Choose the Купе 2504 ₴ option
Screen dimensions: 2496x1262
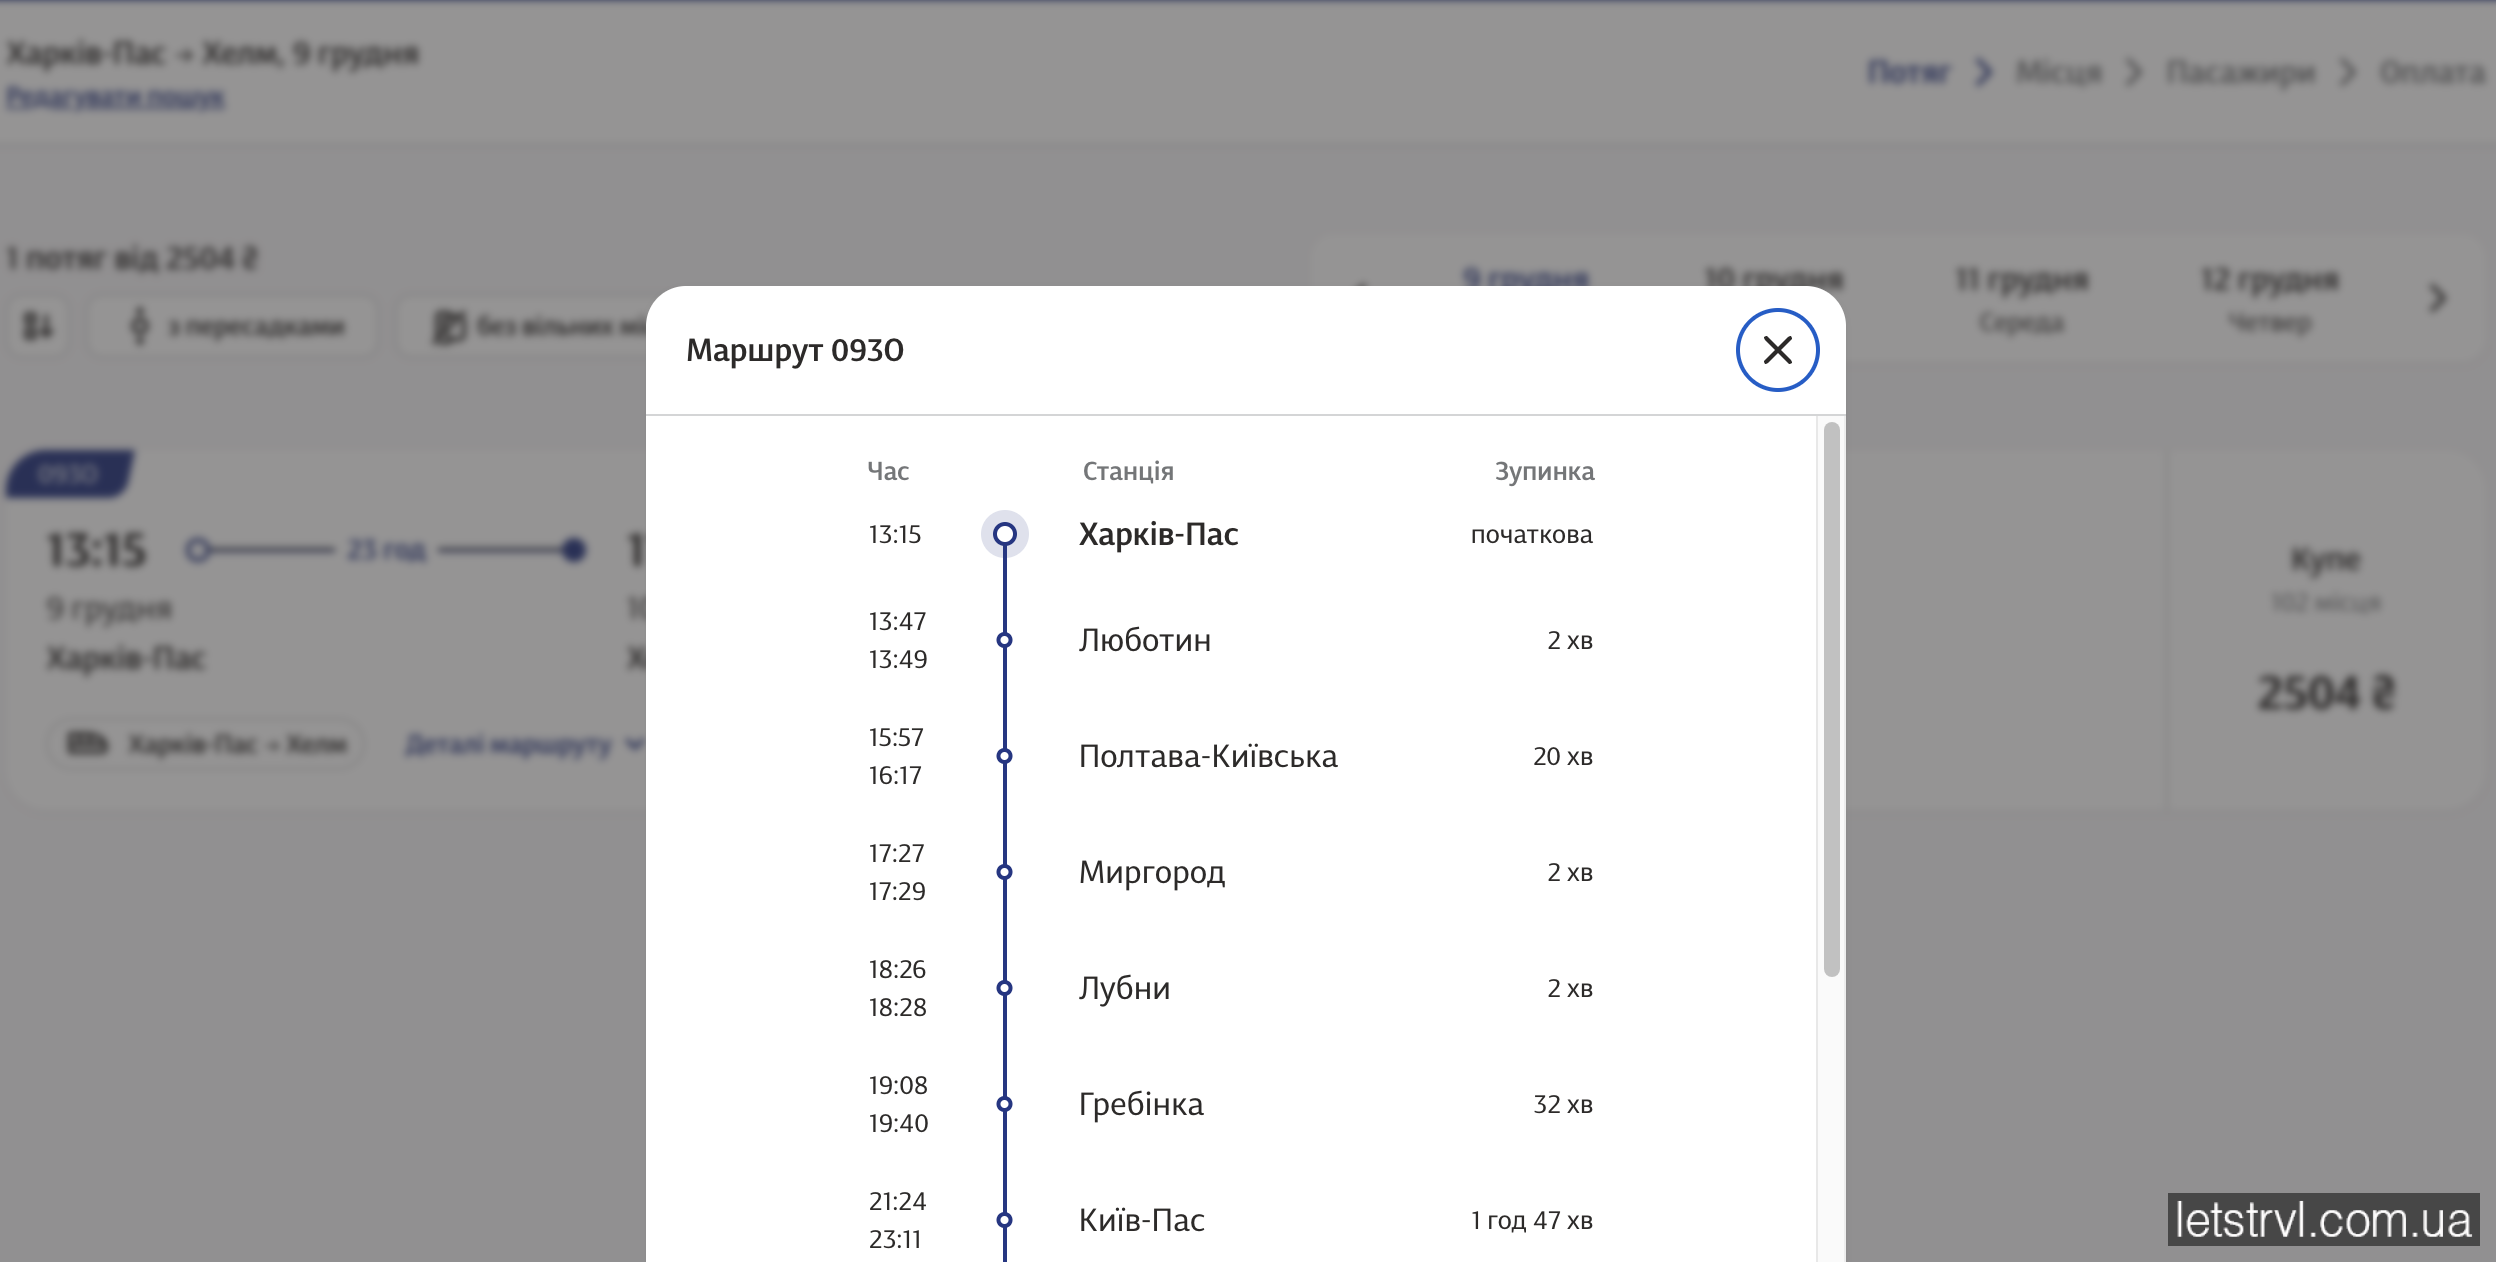(x=2325, y=630)
